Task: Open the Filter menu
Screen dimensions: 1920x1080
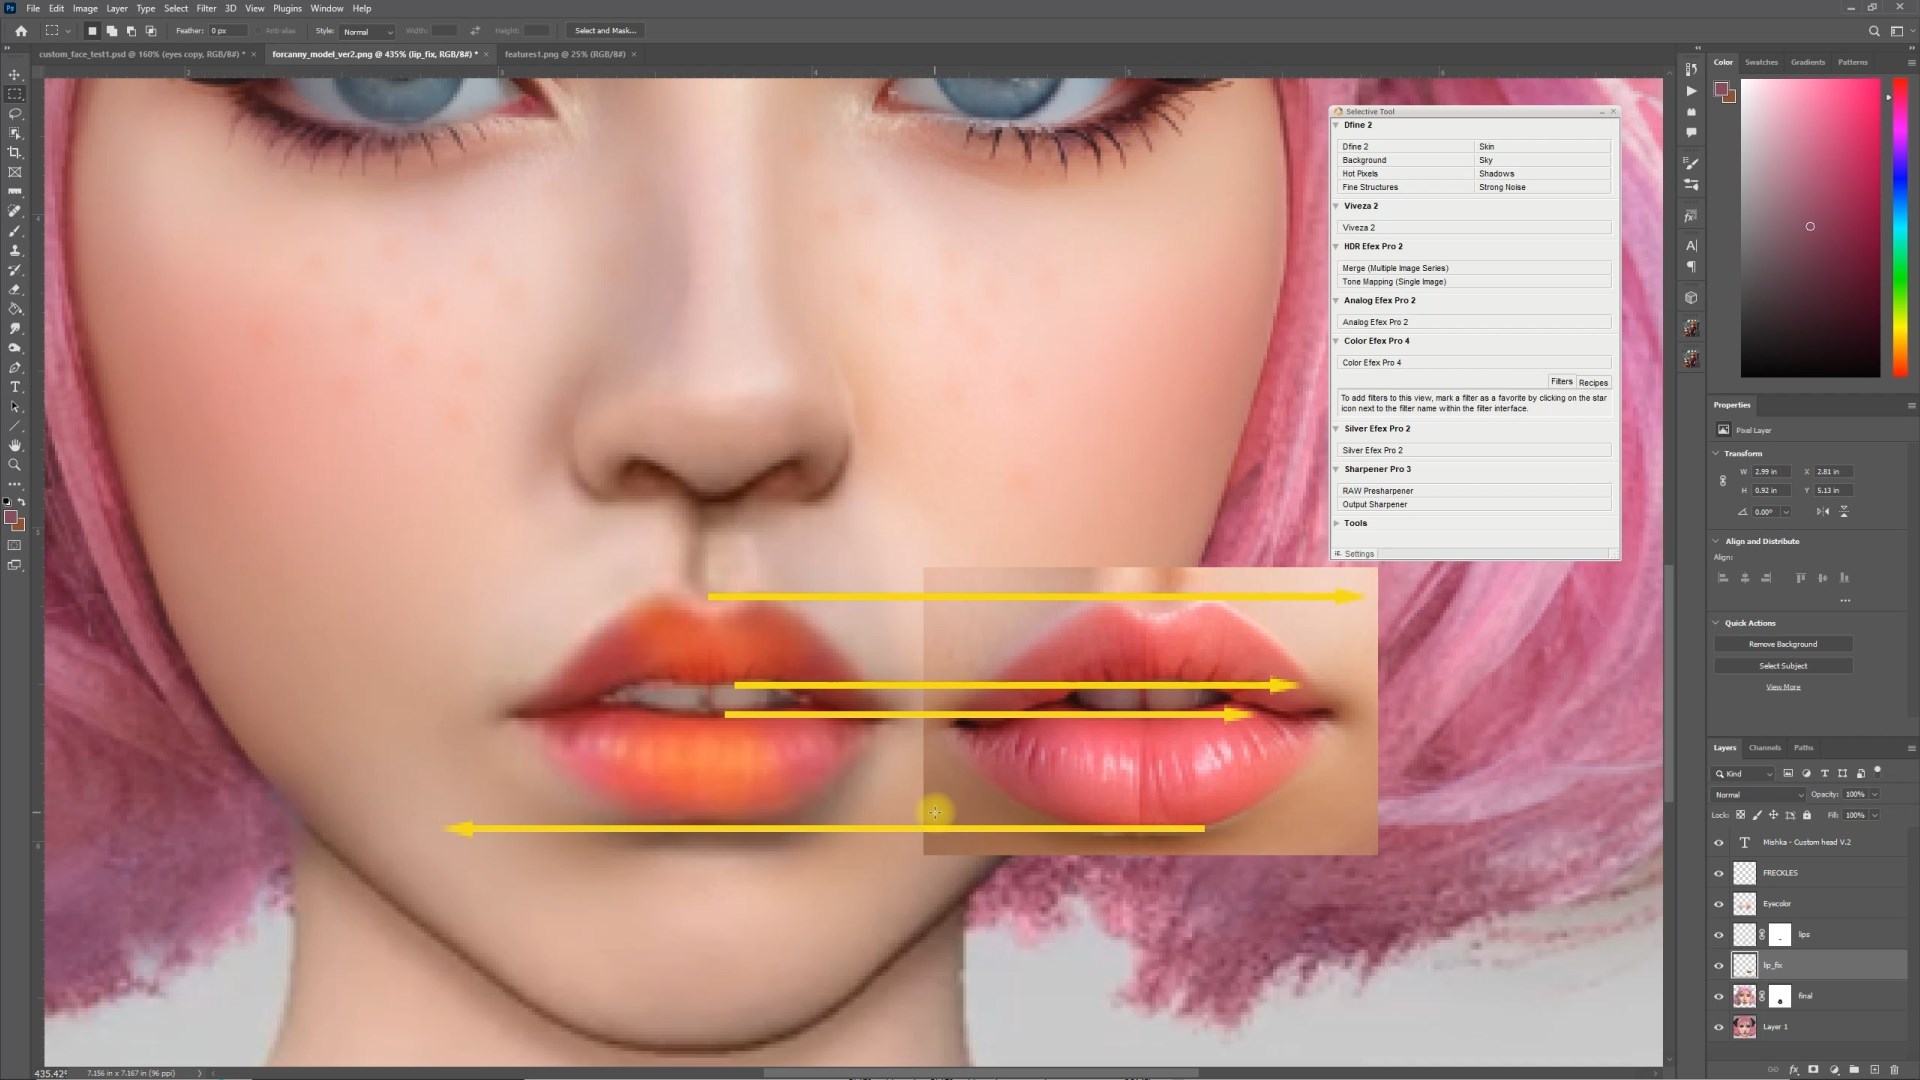Action: 206,8
